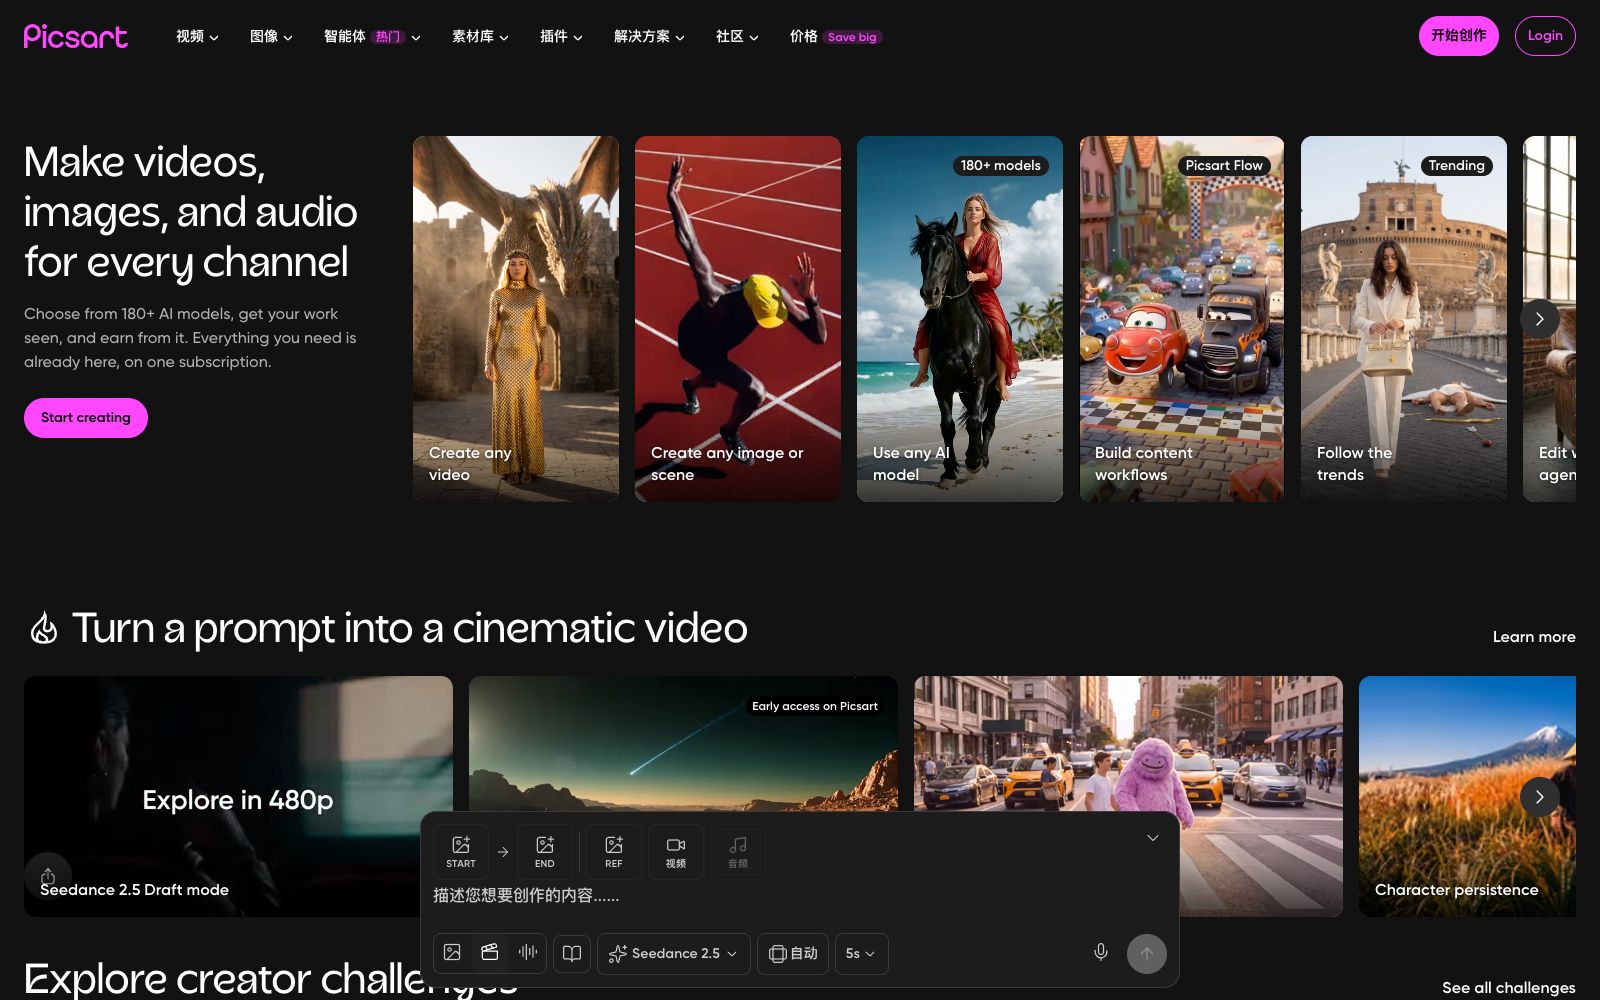Open the Create any image or scene card
1600x1000 pixels.
738,319
